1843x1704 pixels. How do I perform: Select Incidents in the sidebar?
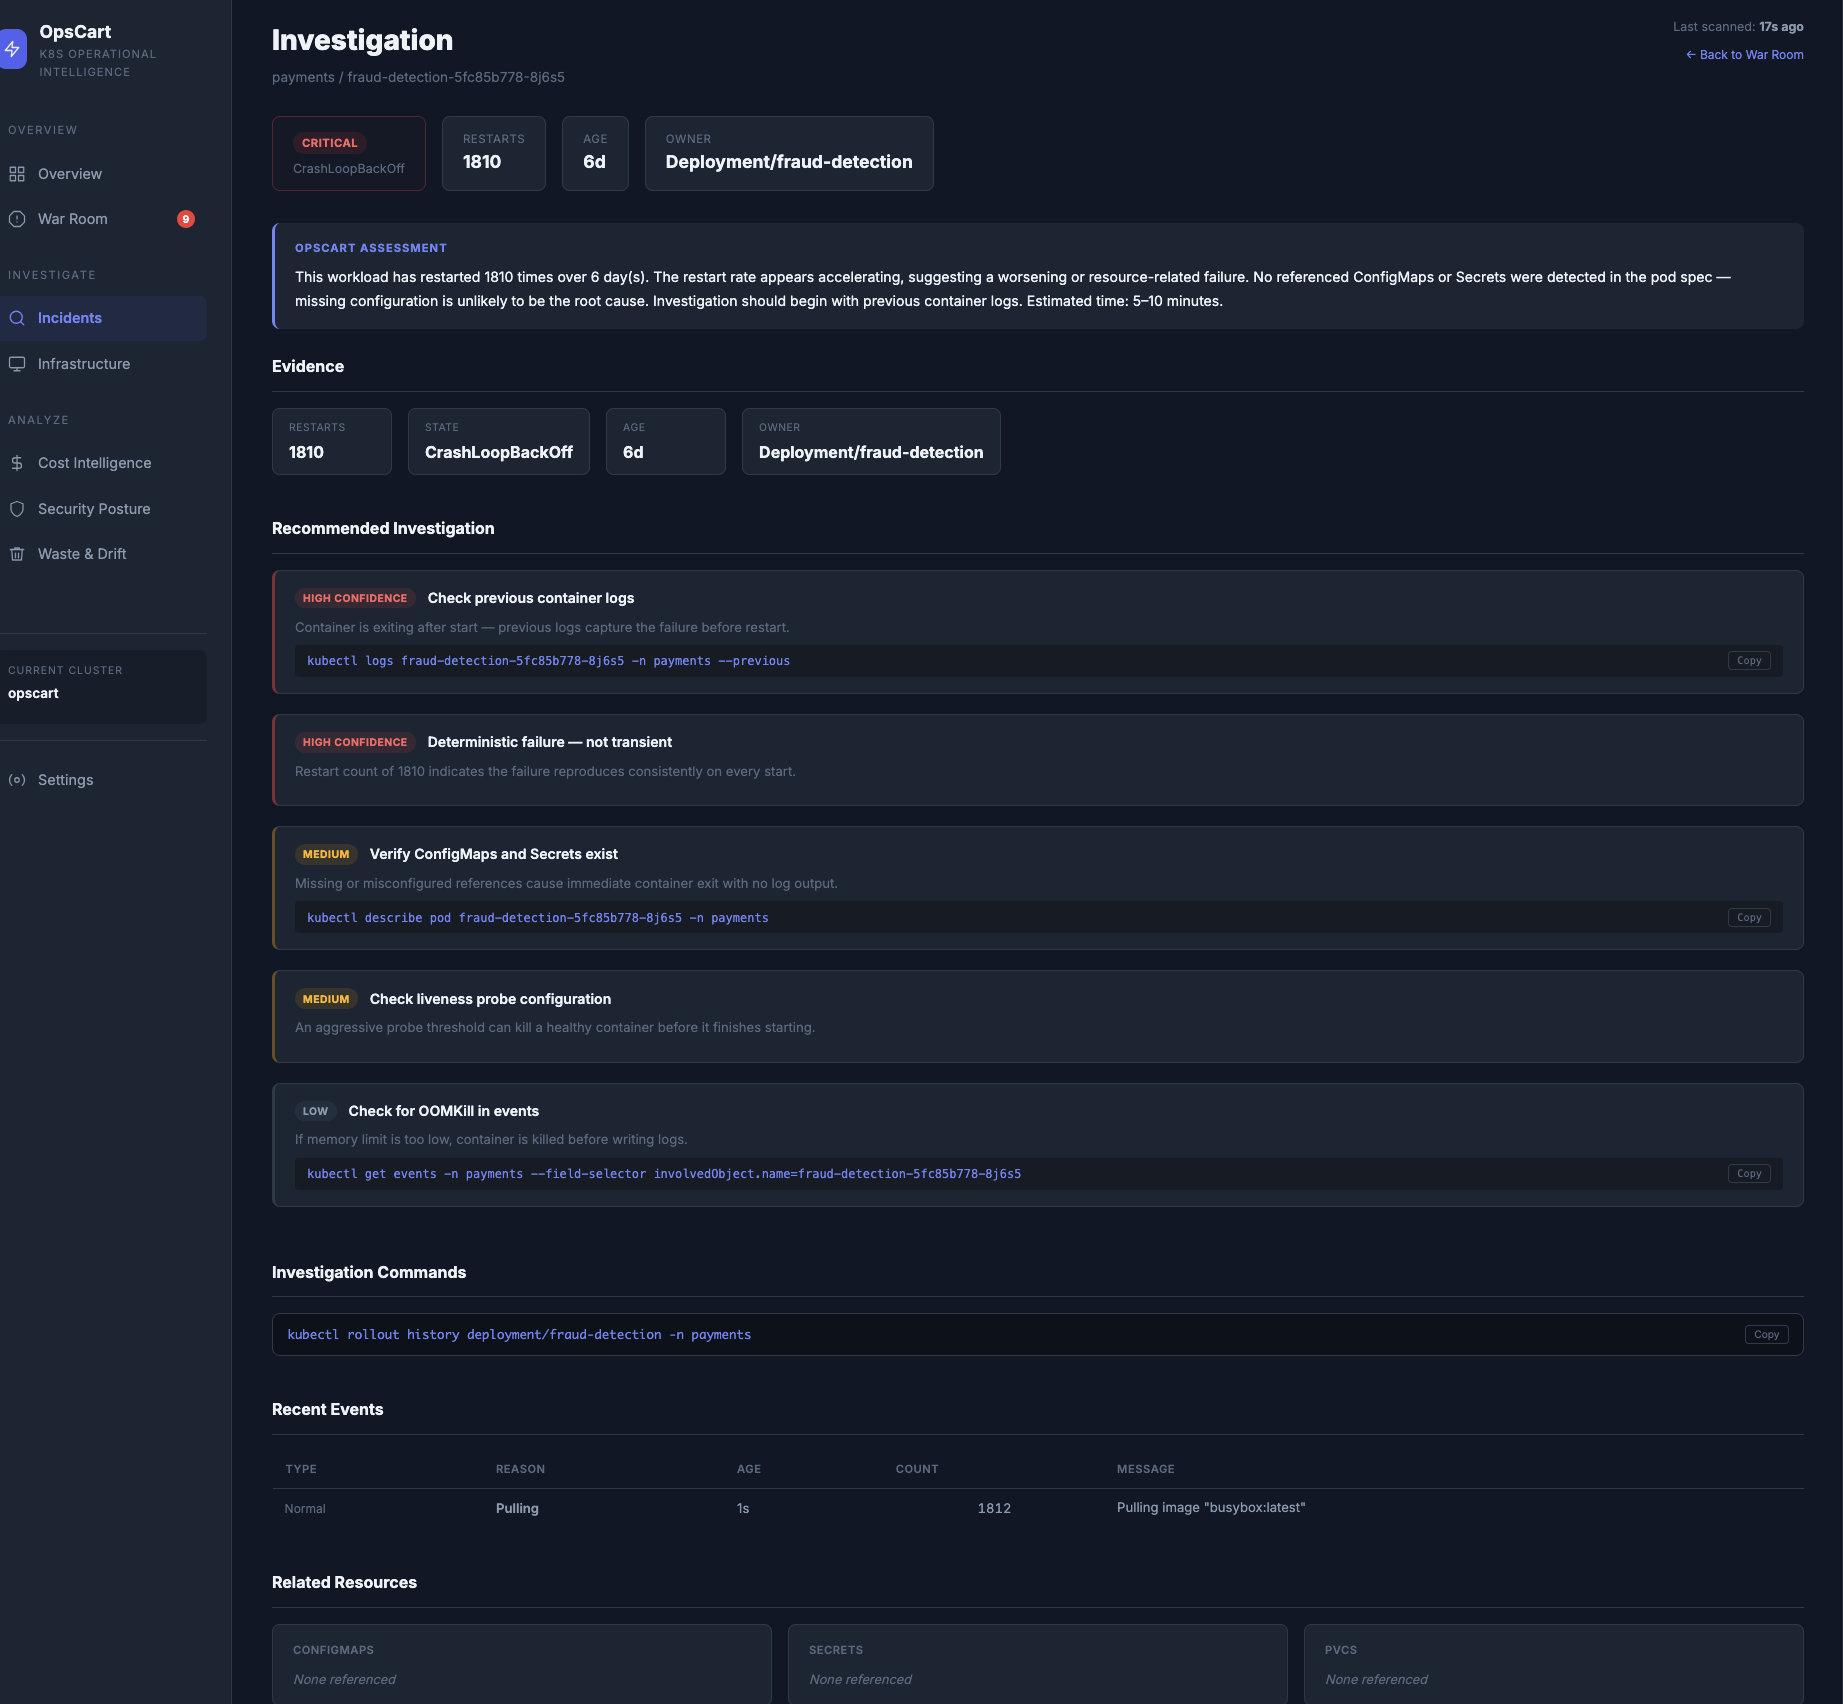coord(104,318)
